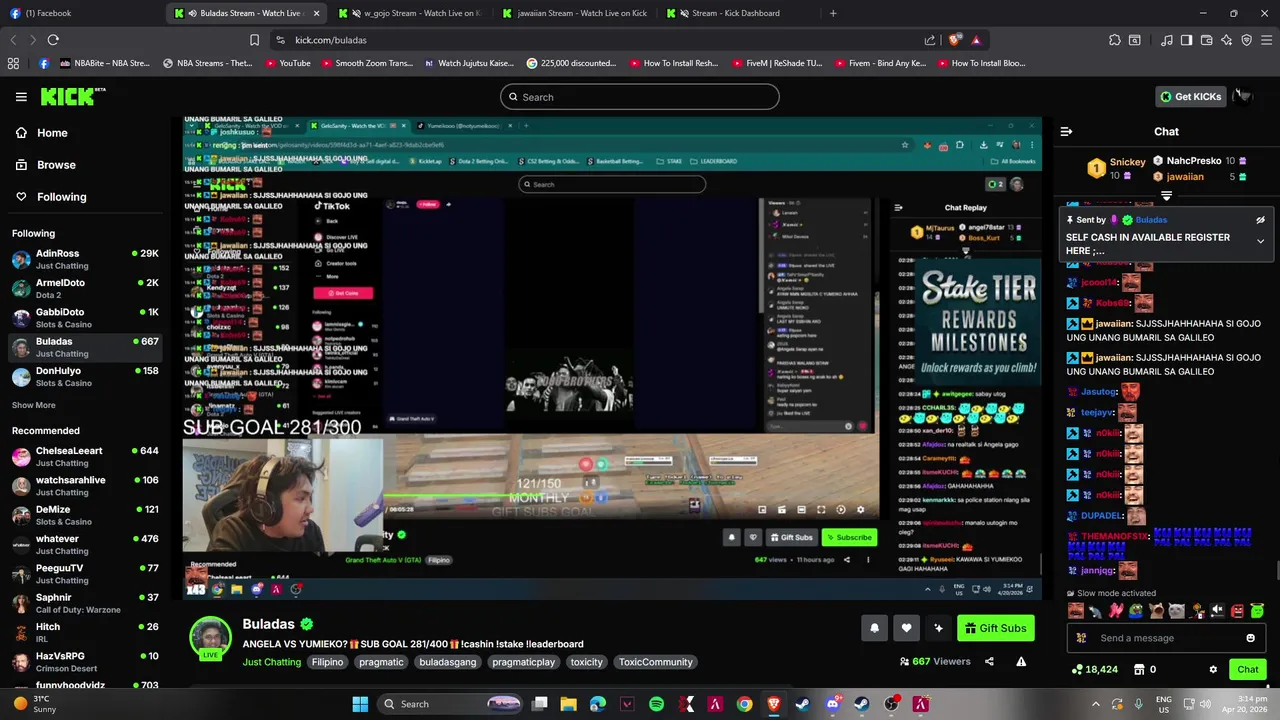Focus the Kick search box
This screenshot has width=1280, height=720.
[640, 97]
